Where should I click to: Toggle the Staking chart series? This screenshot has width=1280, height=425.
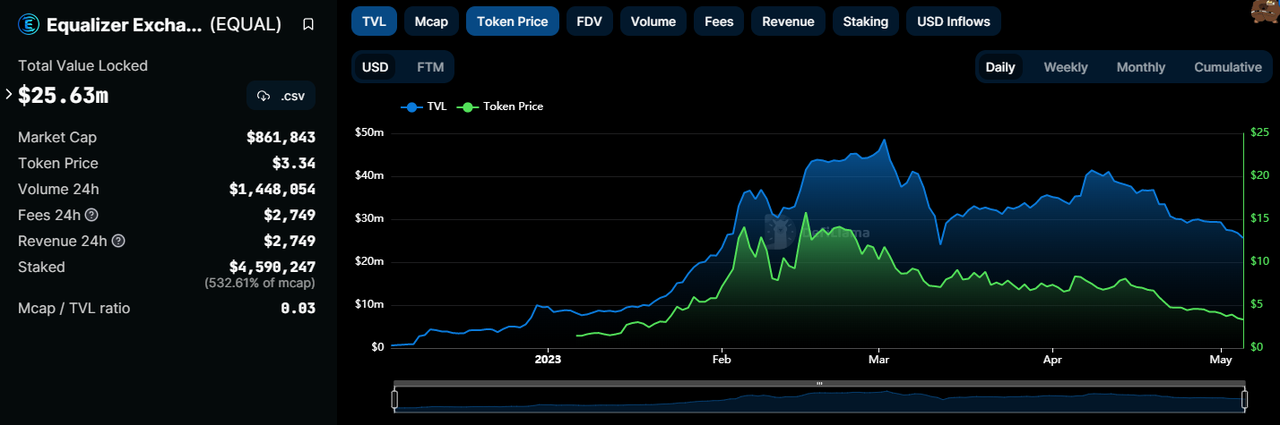point(865,21)
